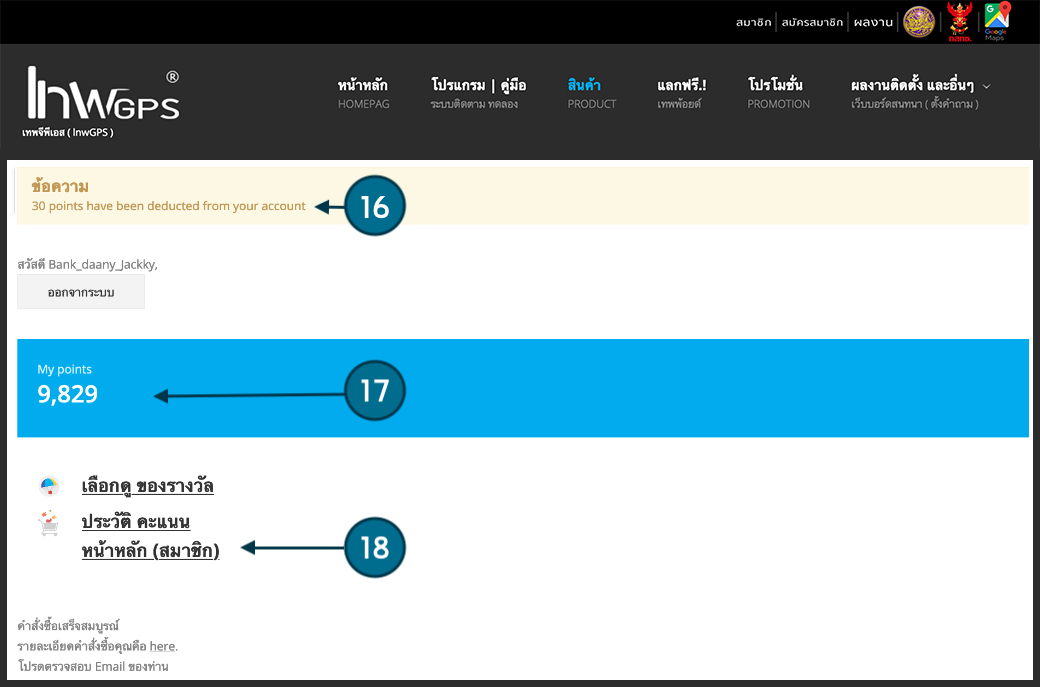1040x687 pixels.
Task: Open the ผลงาน link in top bar
Action: click(872, 22)
